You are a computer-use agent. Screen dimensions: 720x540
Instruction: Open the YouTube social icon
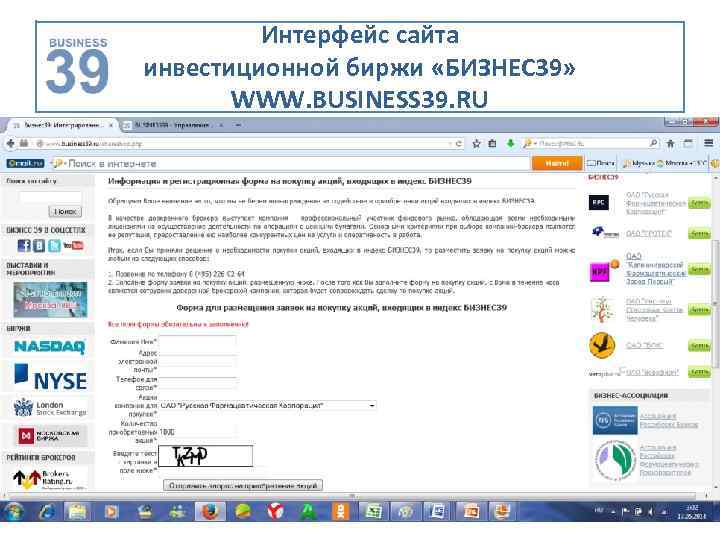pyautogui.click(x=73, y=246)
